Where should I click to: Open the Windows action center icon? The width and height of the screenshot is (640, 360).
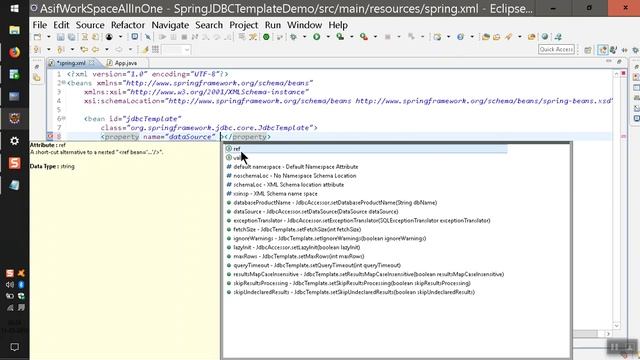coord(14,347)
